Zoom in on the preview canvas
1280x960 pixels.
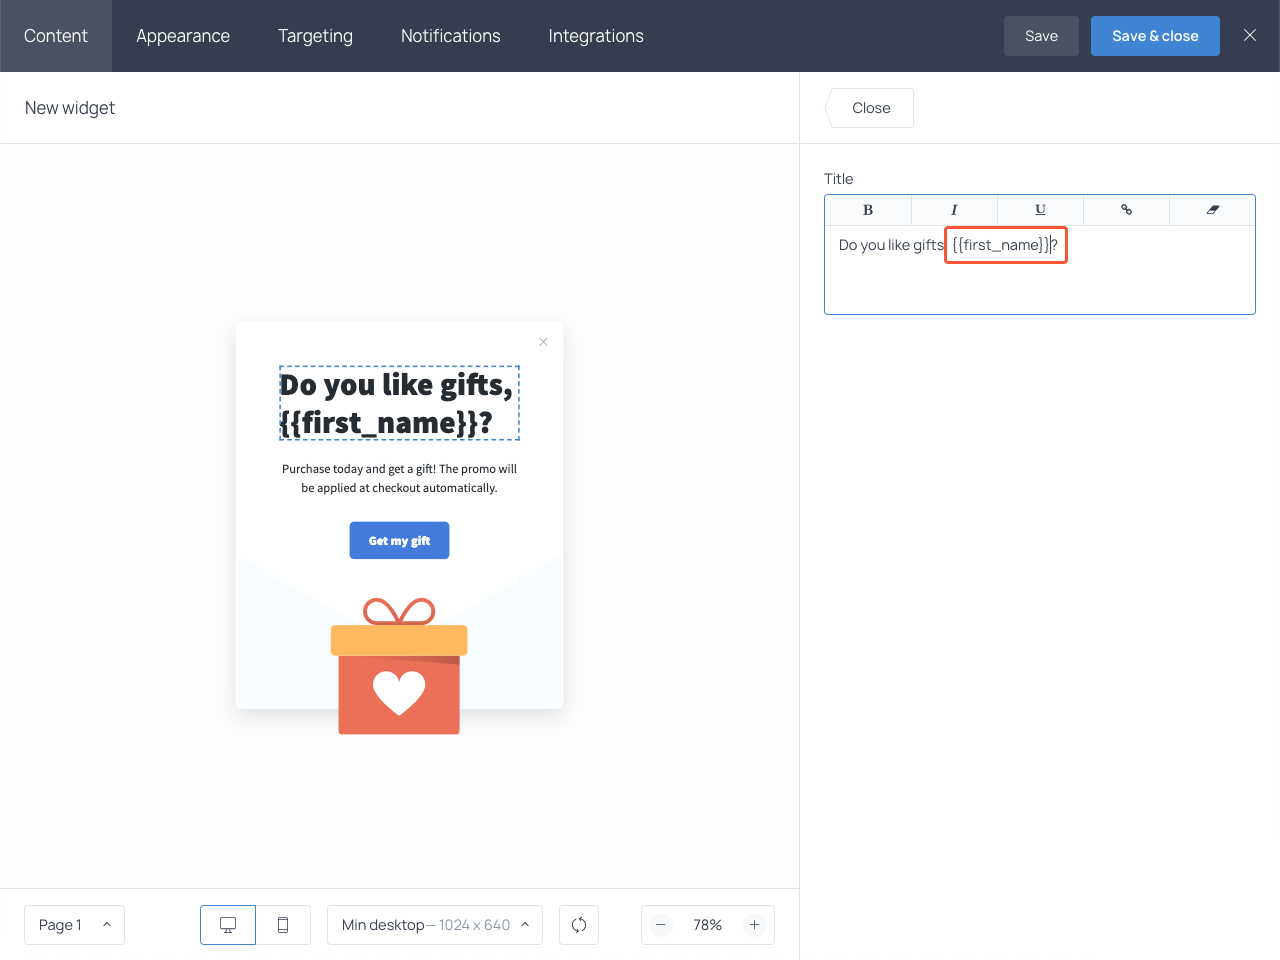[754, 925]
